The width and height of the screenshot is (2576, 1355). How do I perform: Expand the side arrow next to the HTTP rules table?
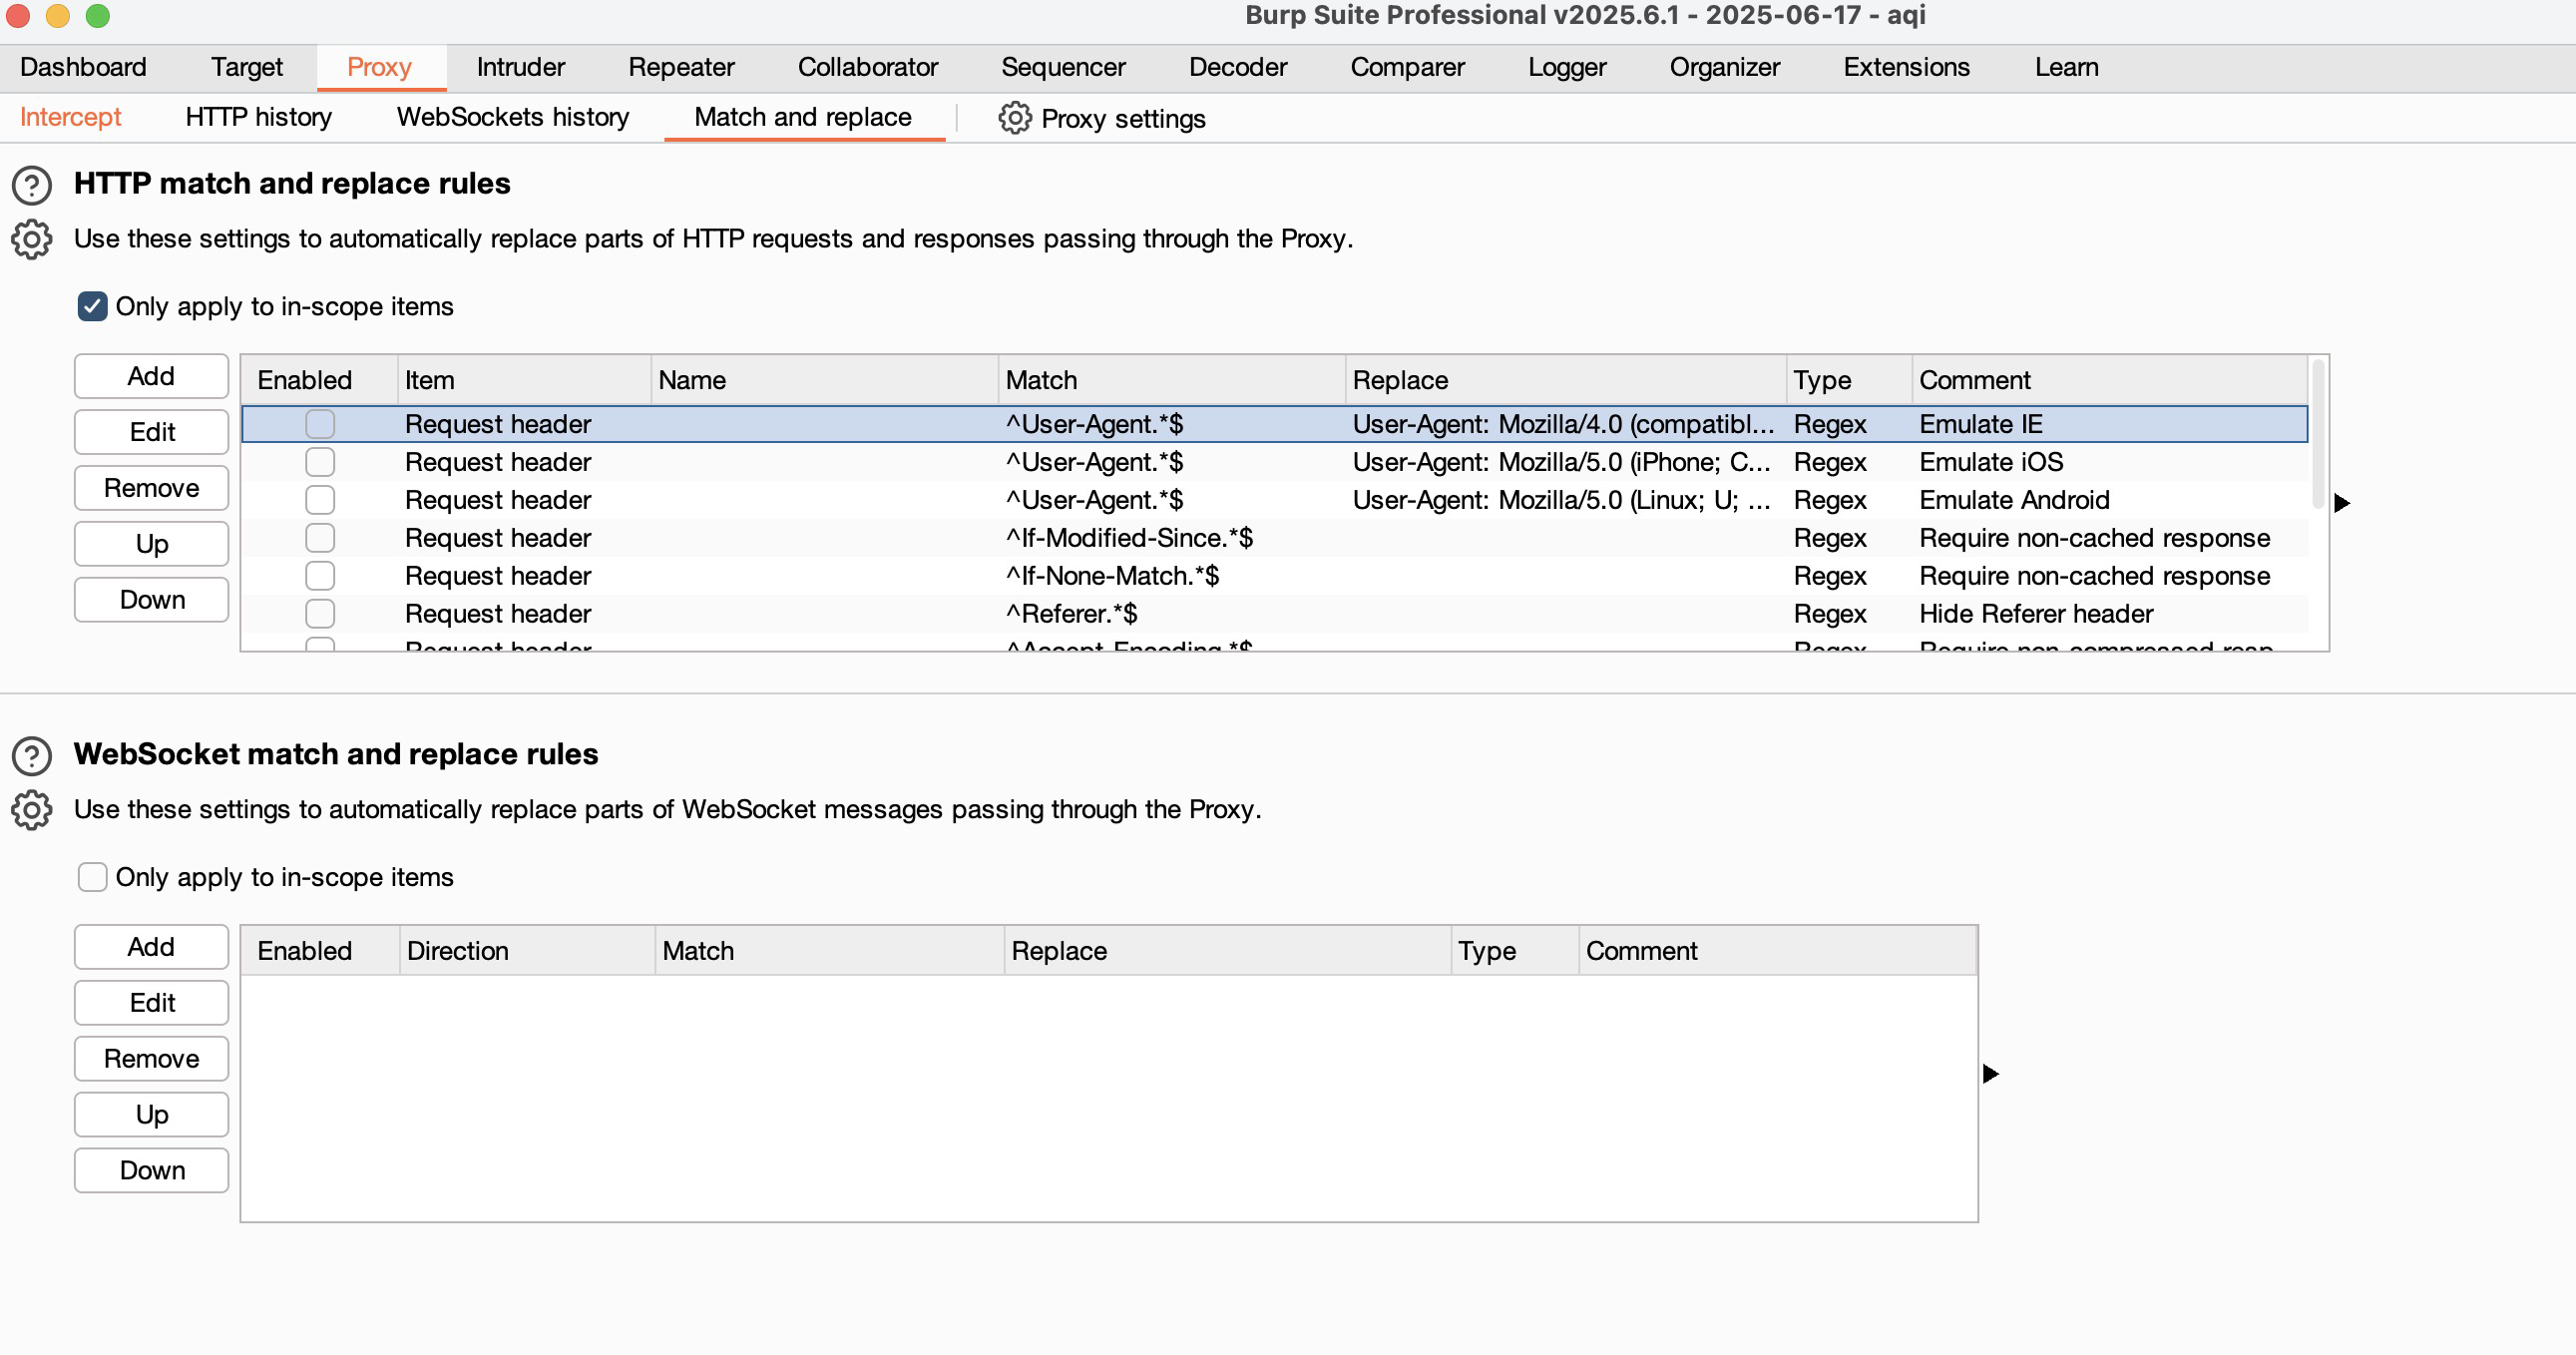pos(2344,503)
